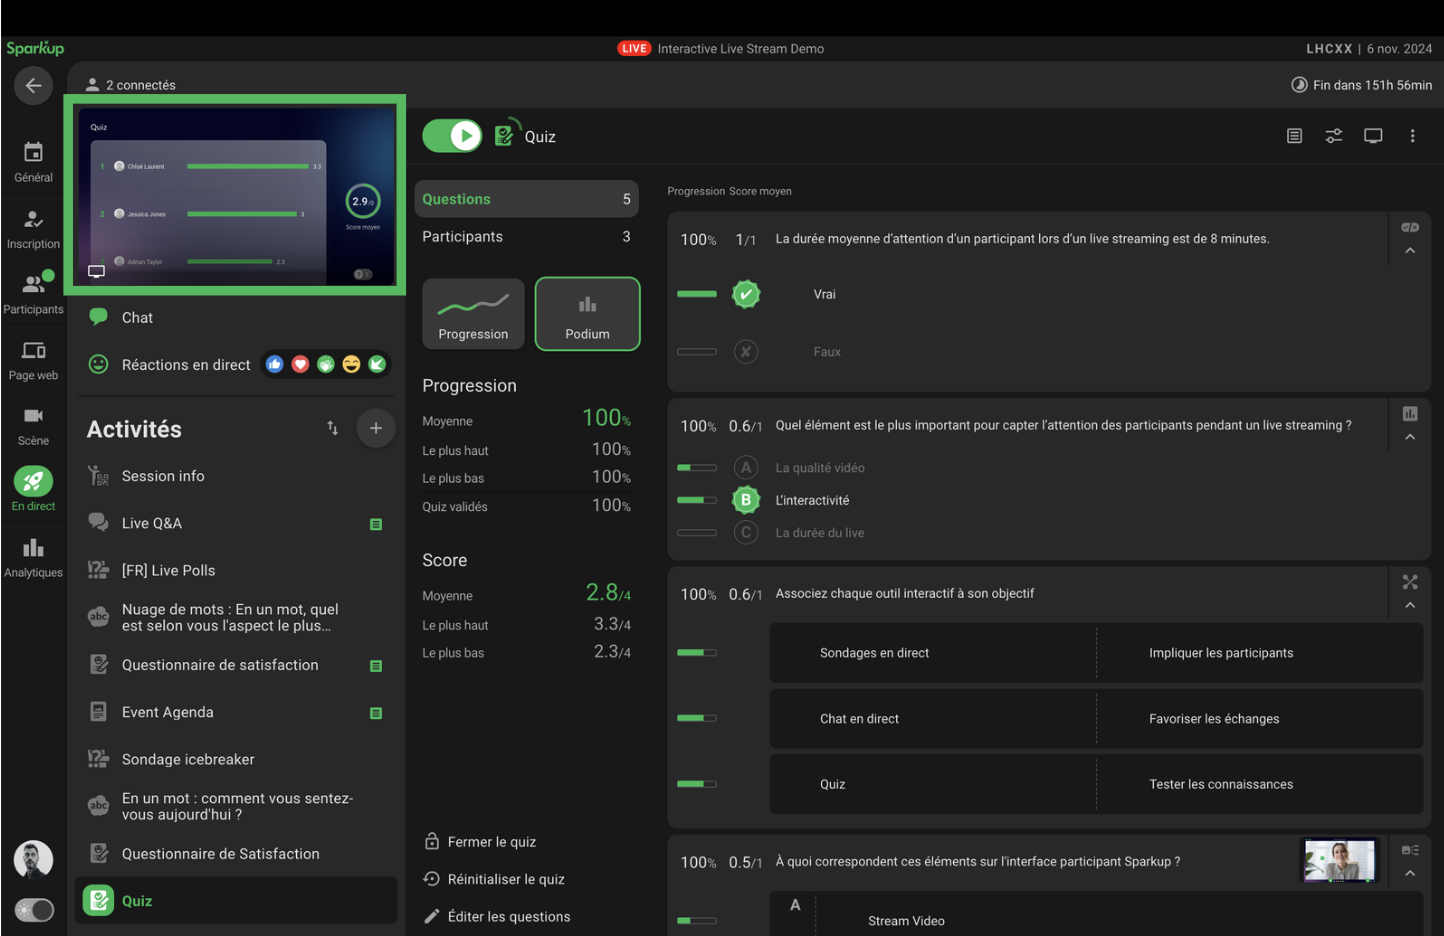Image resolution: width=1444 pixels, height=936 pixels.
Task: Toggle the dark mode switch at bottom left
Action: (x=34, y=910)
